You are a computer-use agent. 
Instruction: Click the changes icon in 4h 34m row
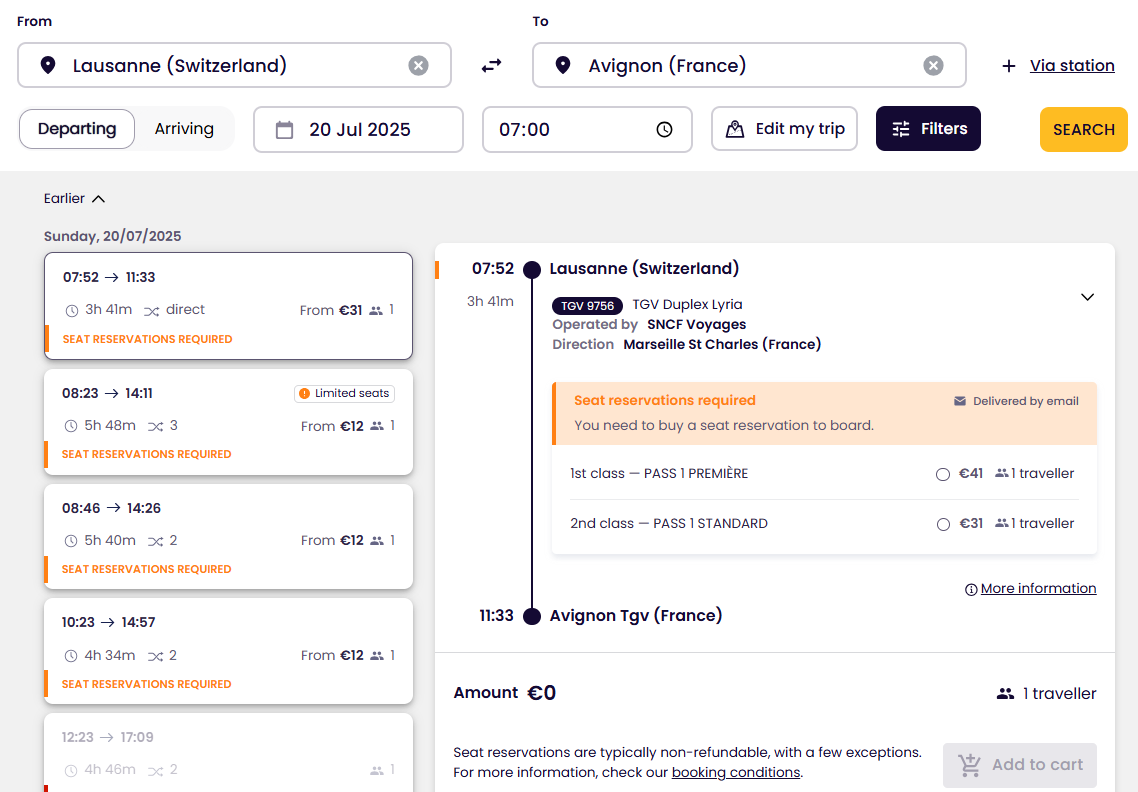click(155, 656)
